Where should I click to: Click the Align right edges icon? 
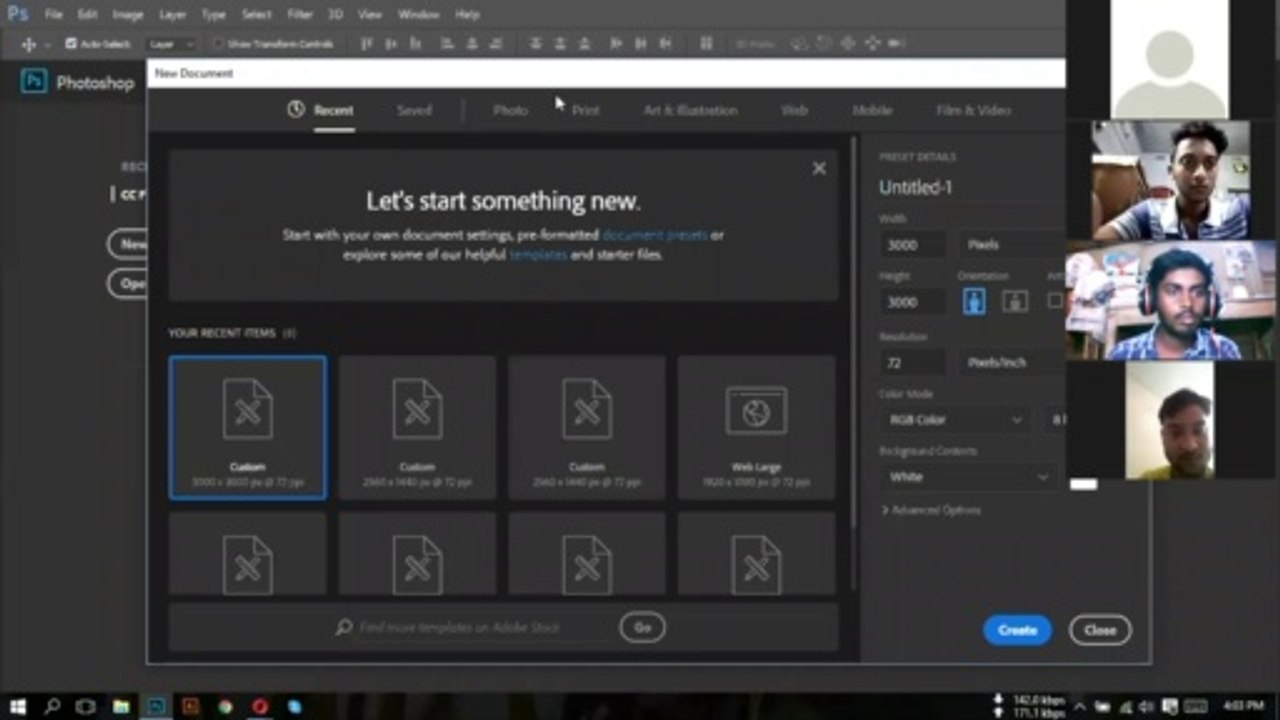click(x=495, y=44)
